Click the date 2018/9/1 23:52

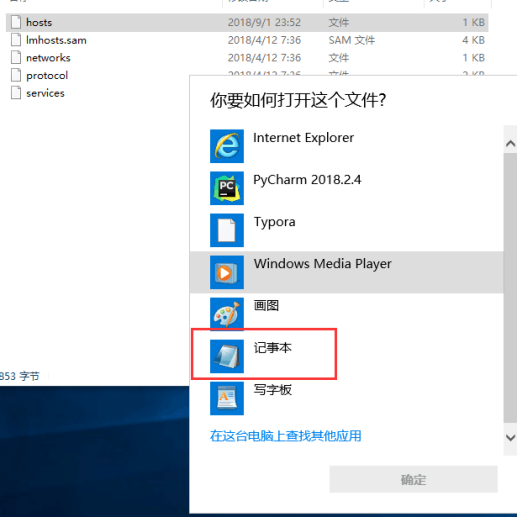click(x=264, y=22)
